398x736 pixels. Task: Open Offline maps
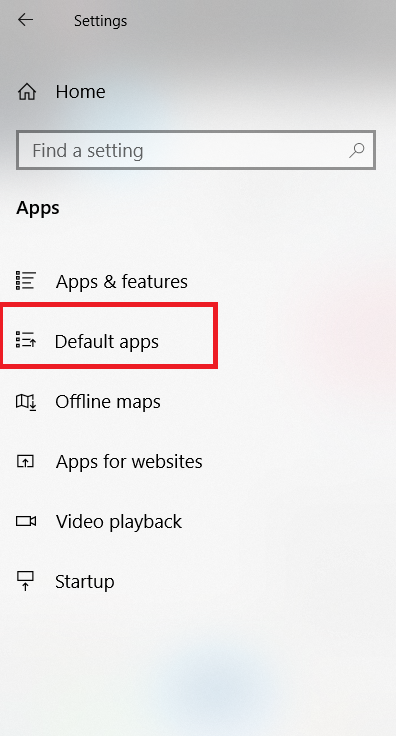[x=108, y=402]
